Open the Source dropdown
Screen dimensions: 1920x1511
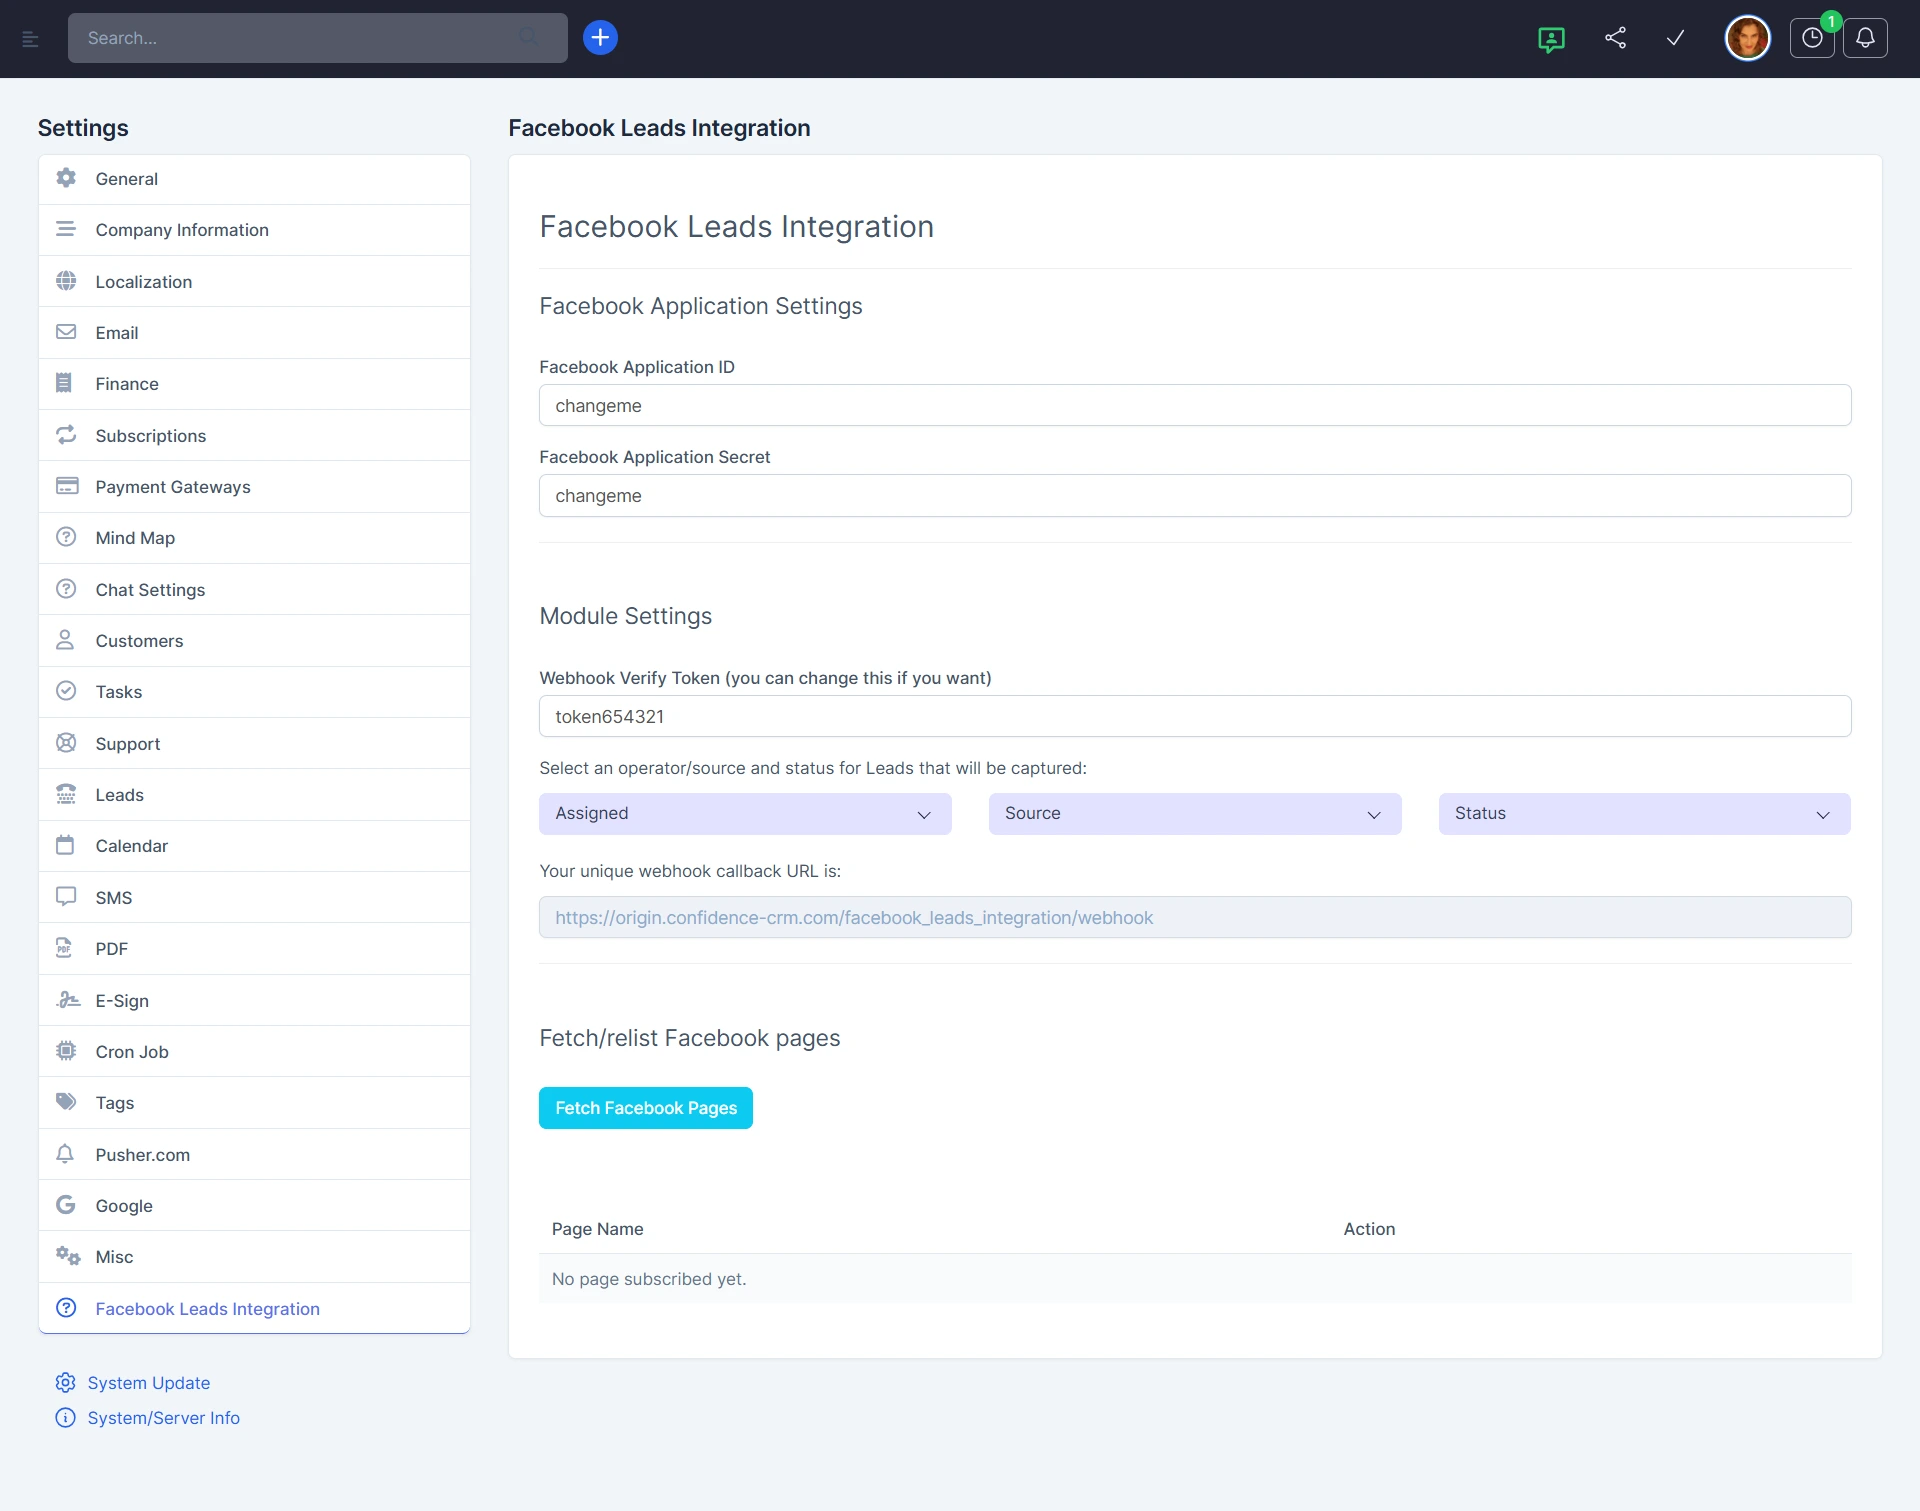point(1194,814)
